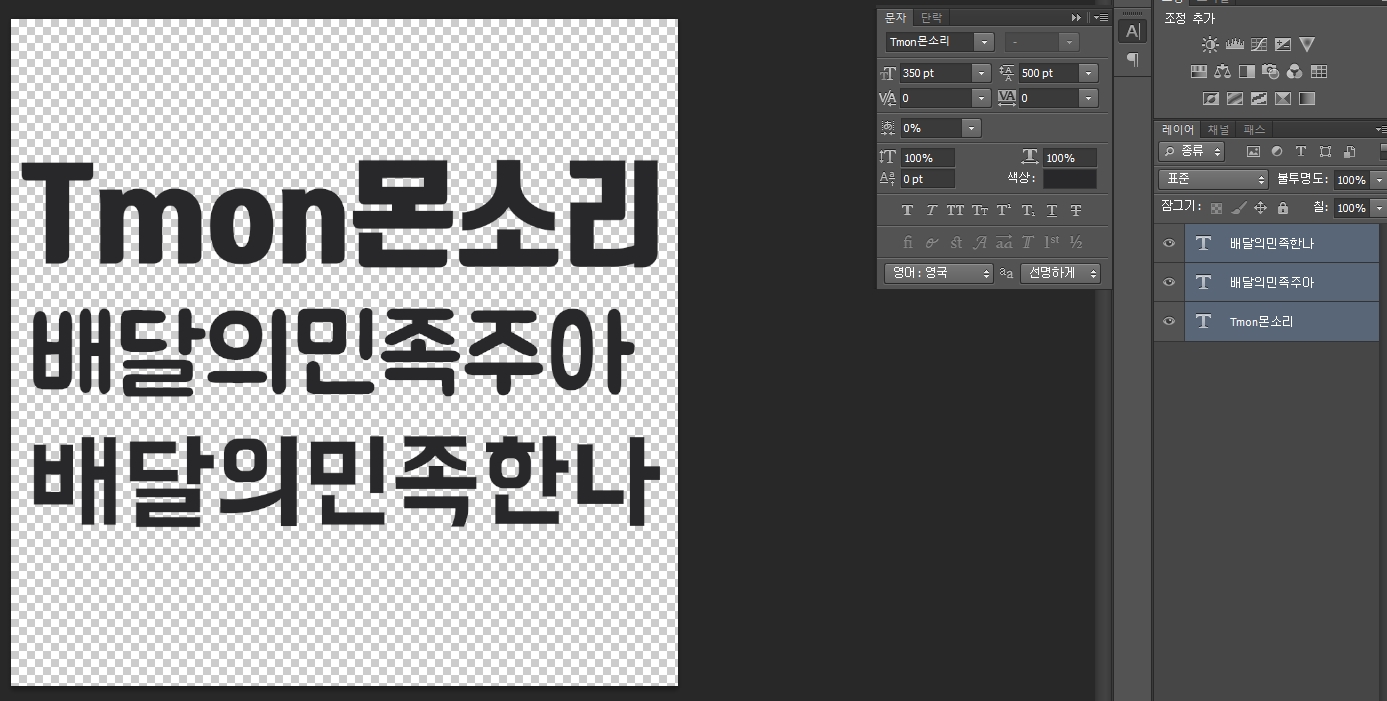The image size is (1387, 701).
Task: Toggle lock transparent pixels
Action: click(1216, 208)
